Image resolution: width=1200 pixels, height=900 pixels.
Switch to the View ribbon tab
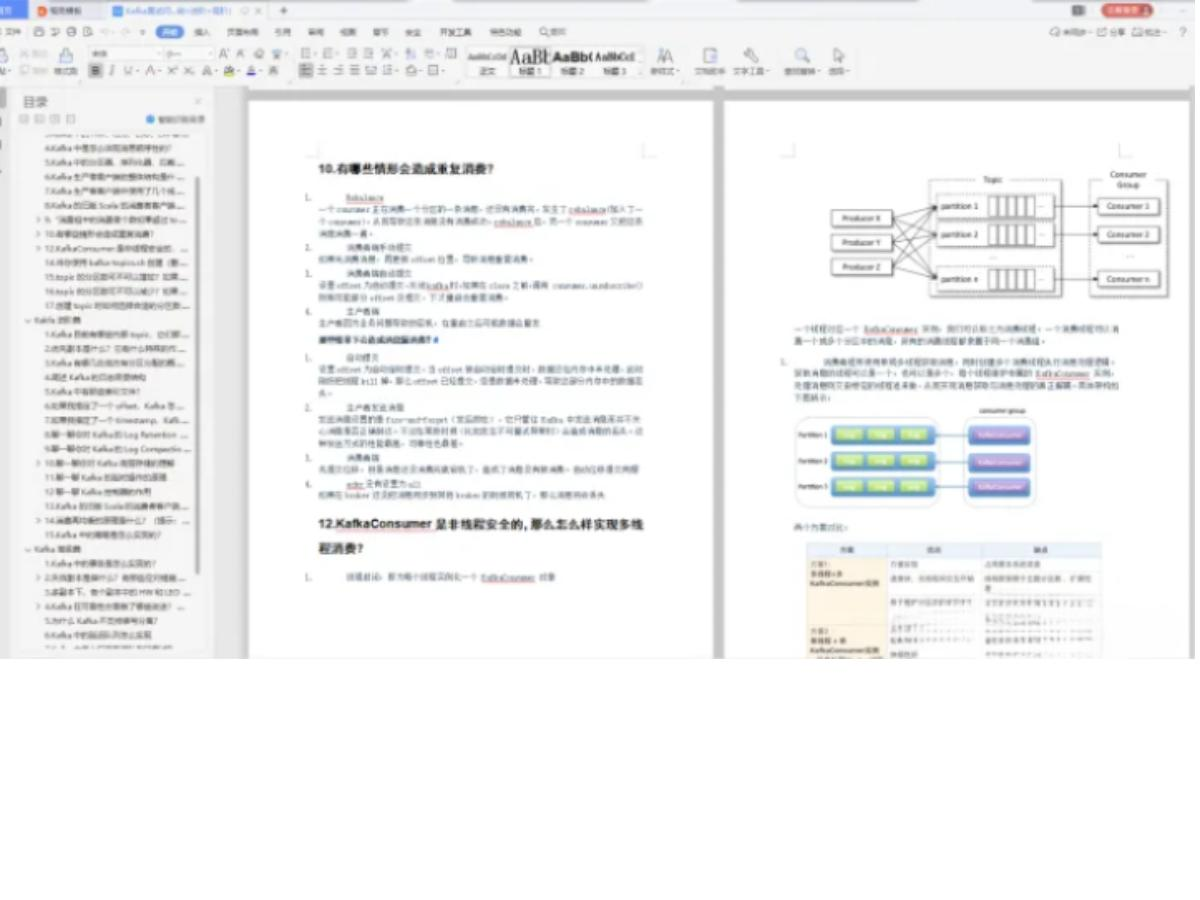348,32
